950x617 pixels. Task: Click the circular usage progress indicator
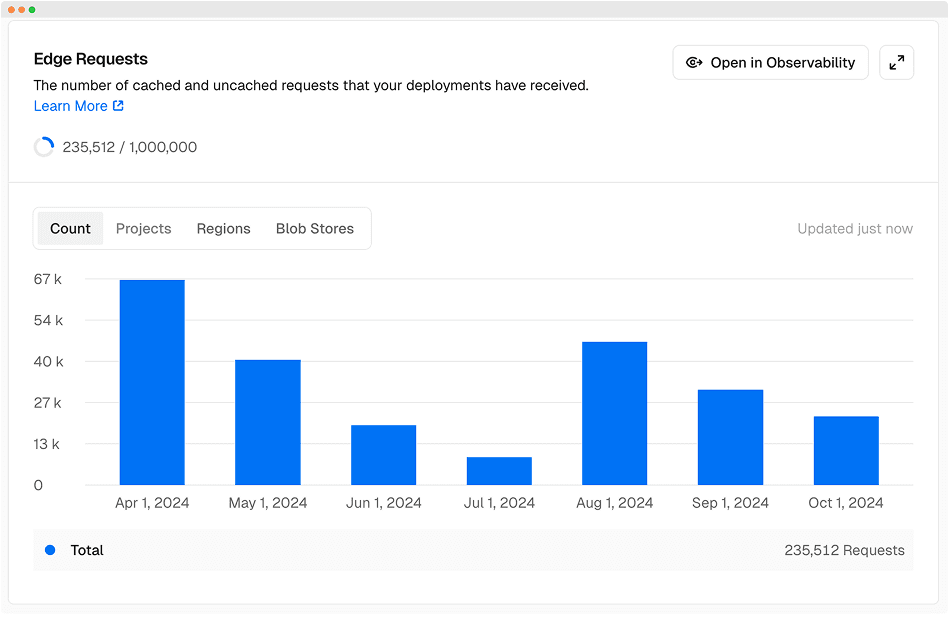tap(44, 147)
